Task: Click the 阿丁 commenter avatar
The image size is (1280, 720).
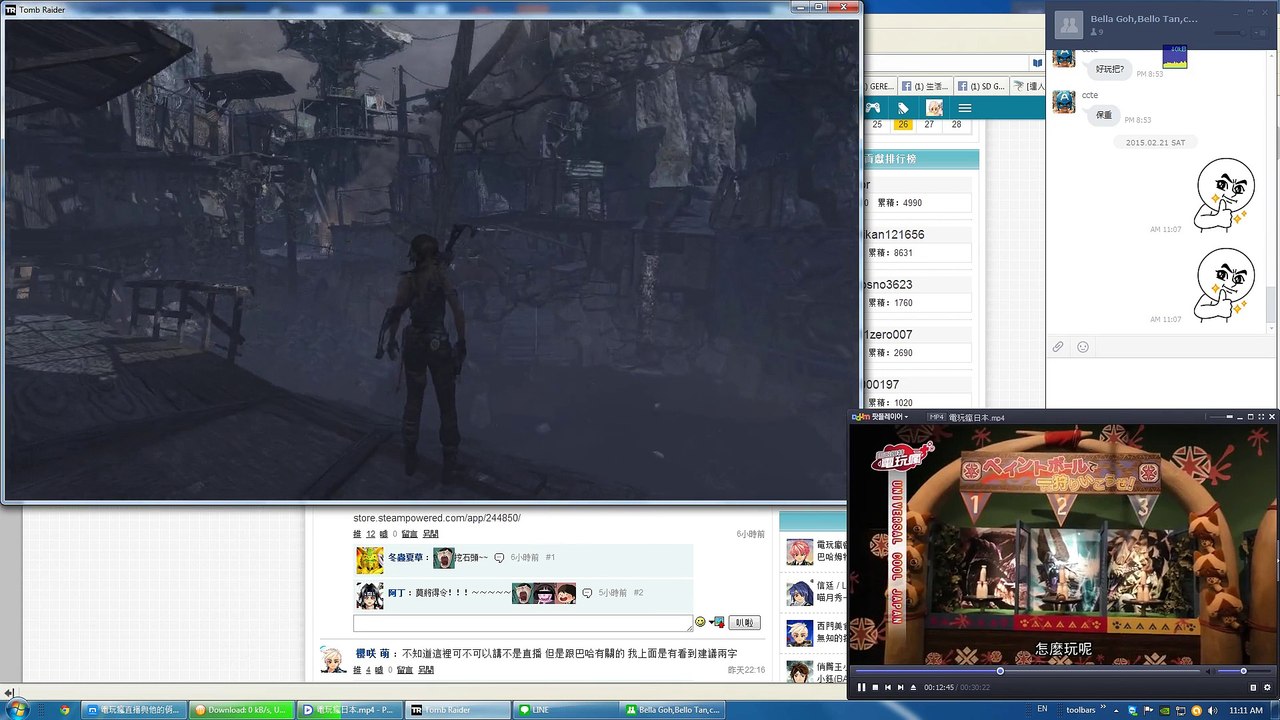Action: point(369,596)
